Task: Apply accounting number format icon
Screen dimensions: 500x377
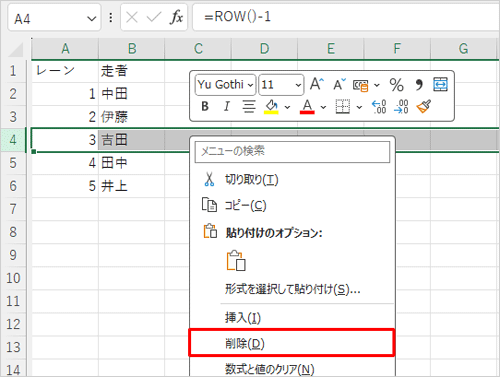Action: pos(361,85)
